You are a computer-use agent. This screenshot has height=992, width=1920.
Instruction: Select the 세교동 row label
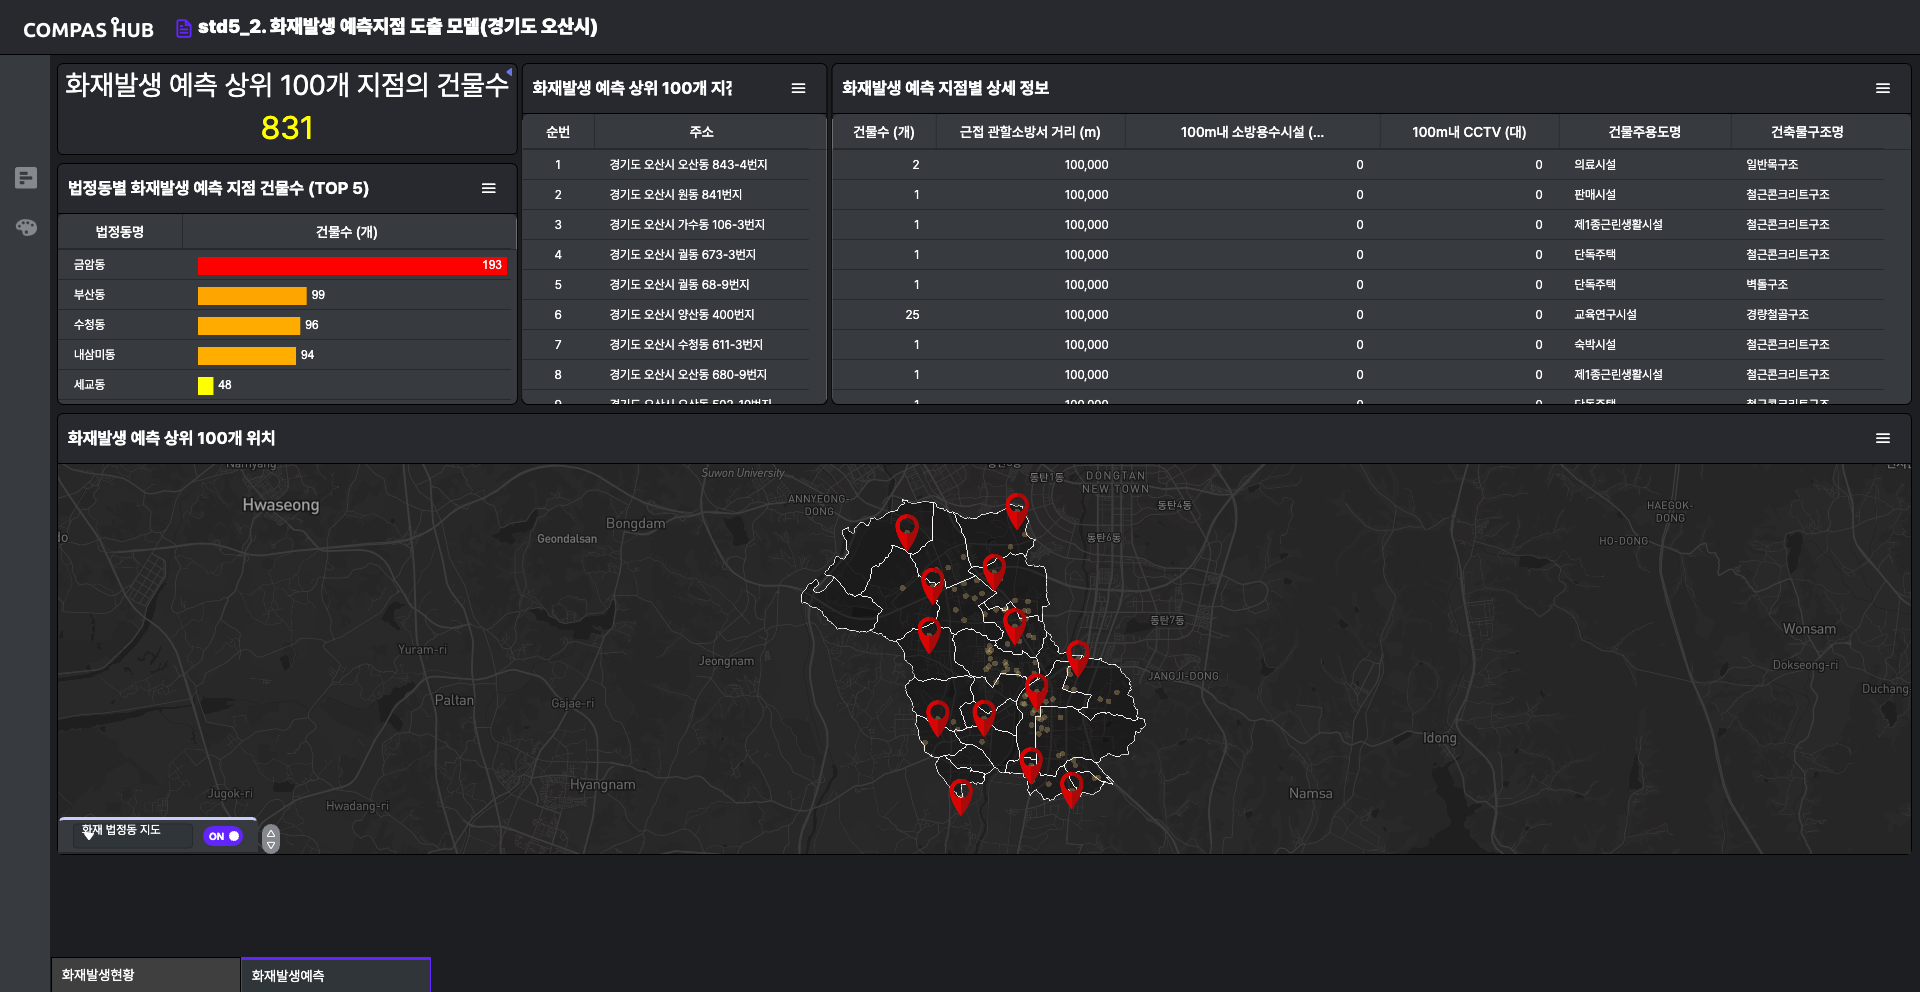point(89,385)
